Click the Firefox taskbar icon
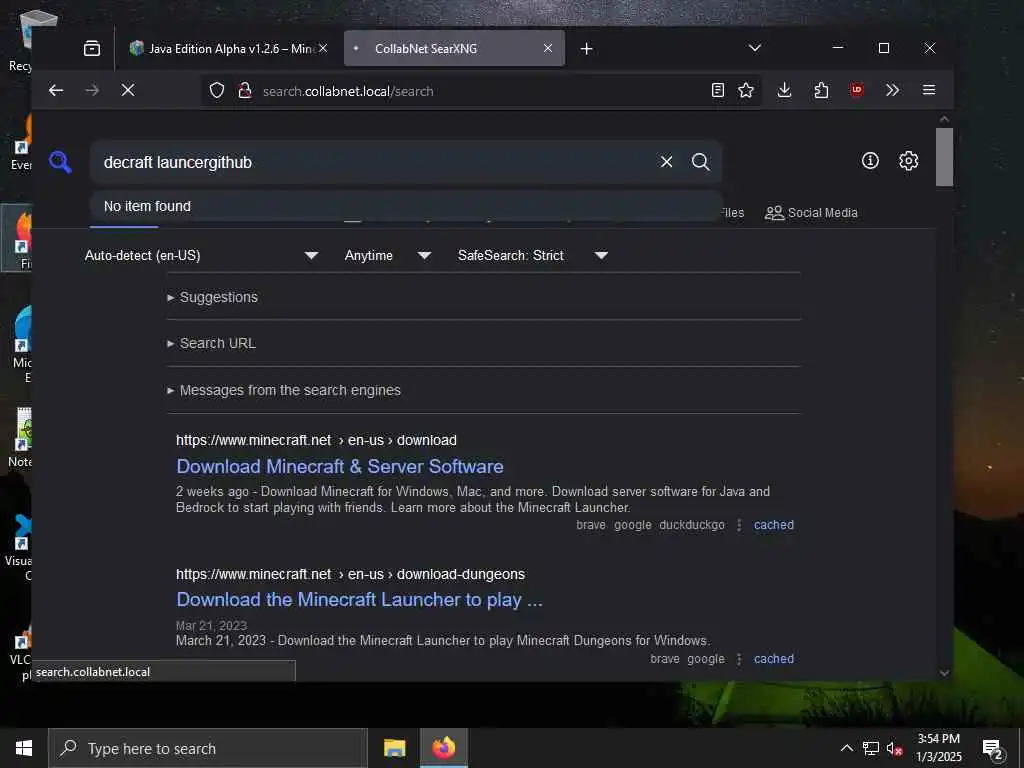Image resolution: width=1024 pixels, height=768 pixels. coord(444,748)
